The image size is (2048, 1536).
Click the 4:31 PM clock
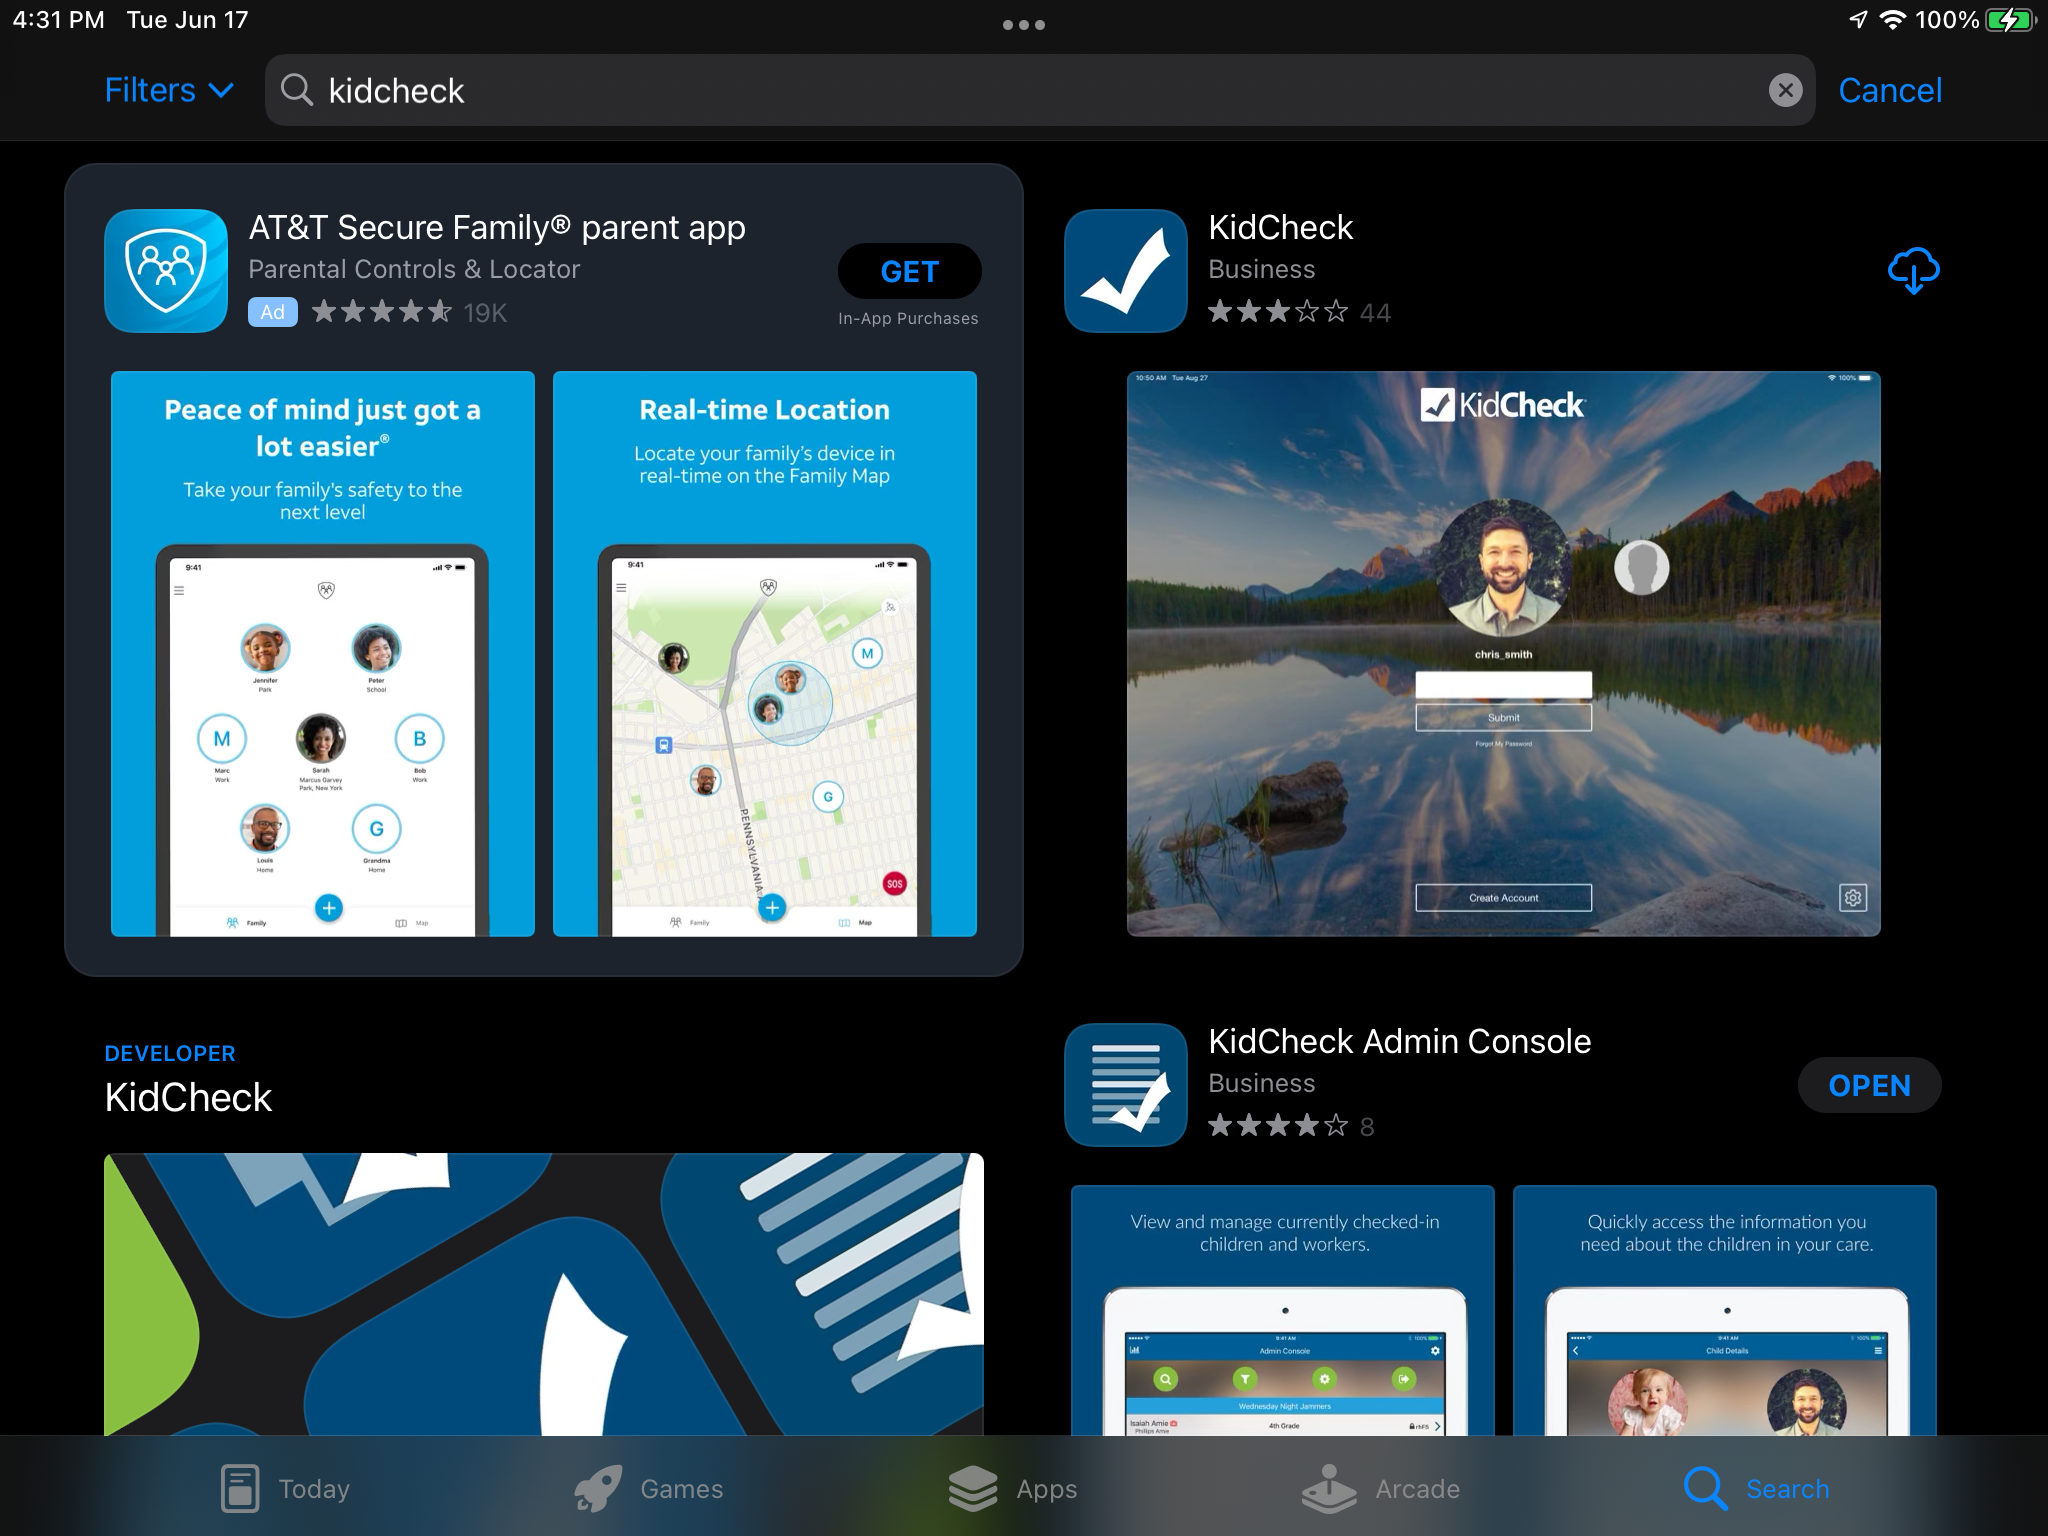point(58,20)
